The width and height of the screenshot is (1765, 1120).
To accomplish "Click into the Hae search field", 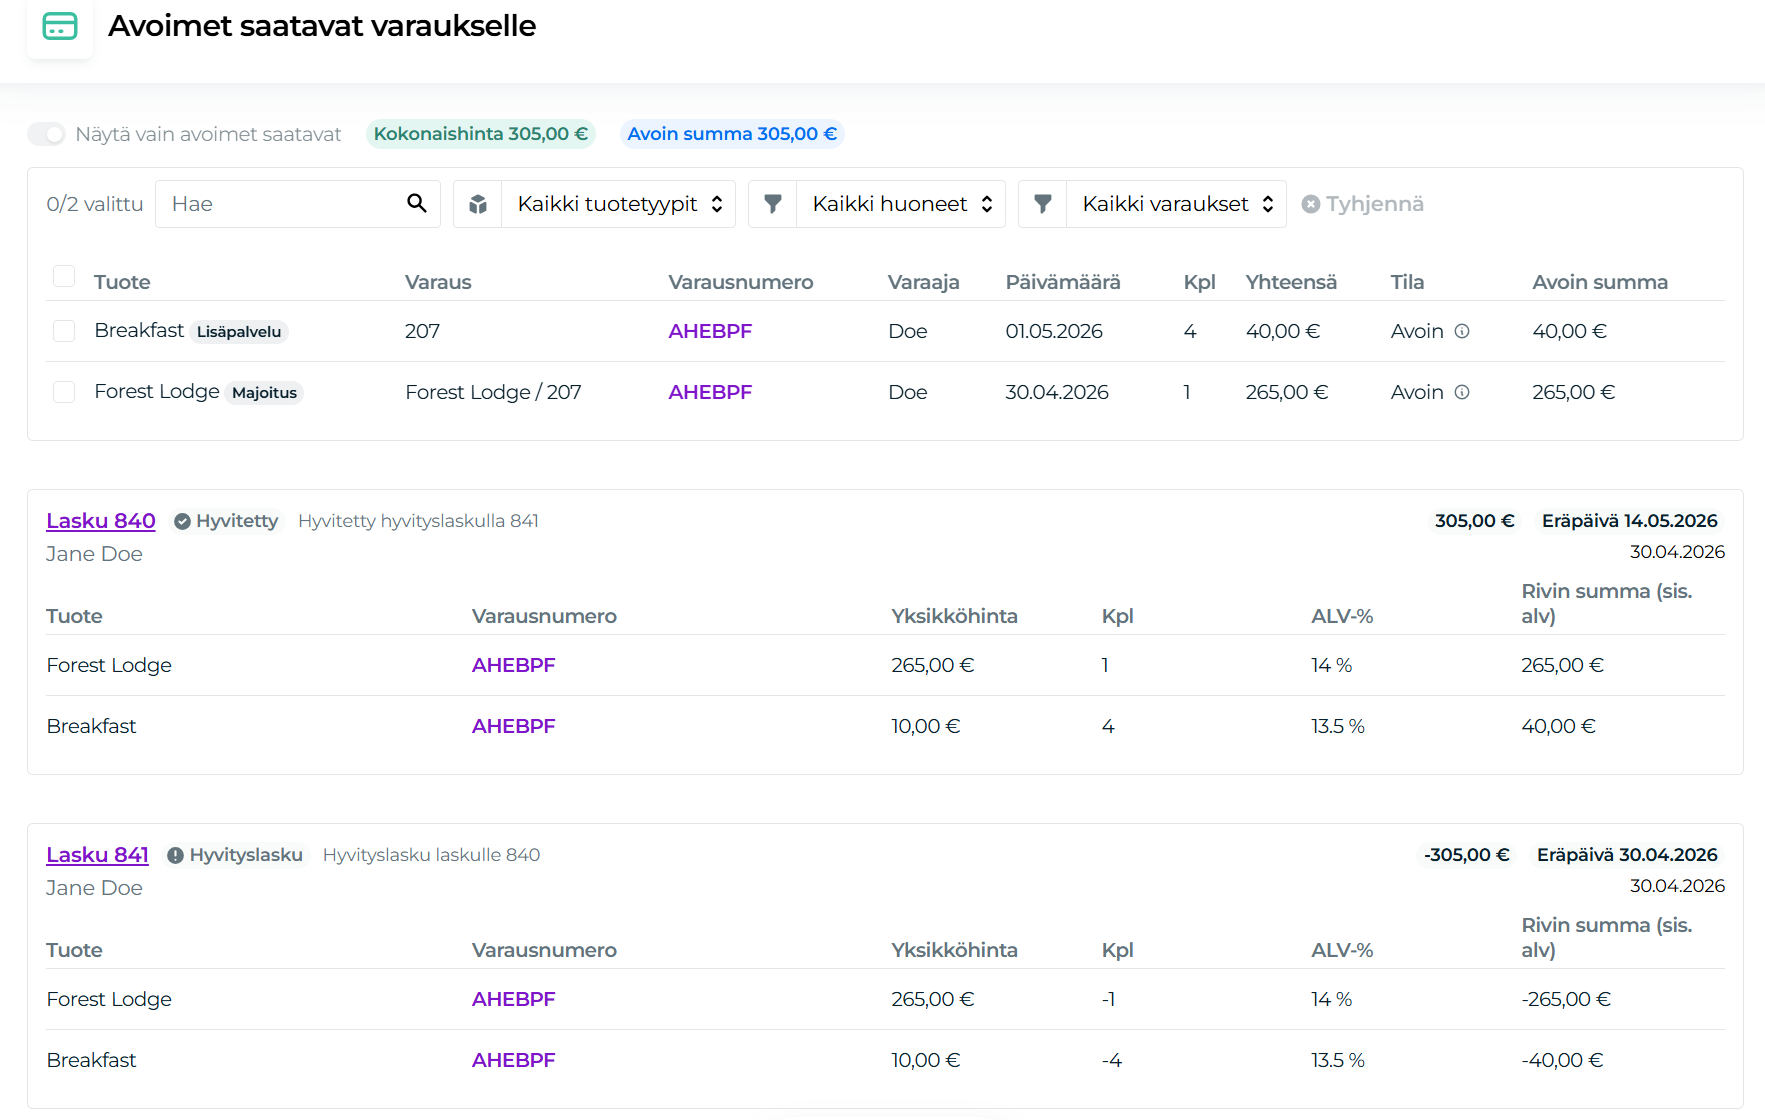I will [x=280, y=204].
